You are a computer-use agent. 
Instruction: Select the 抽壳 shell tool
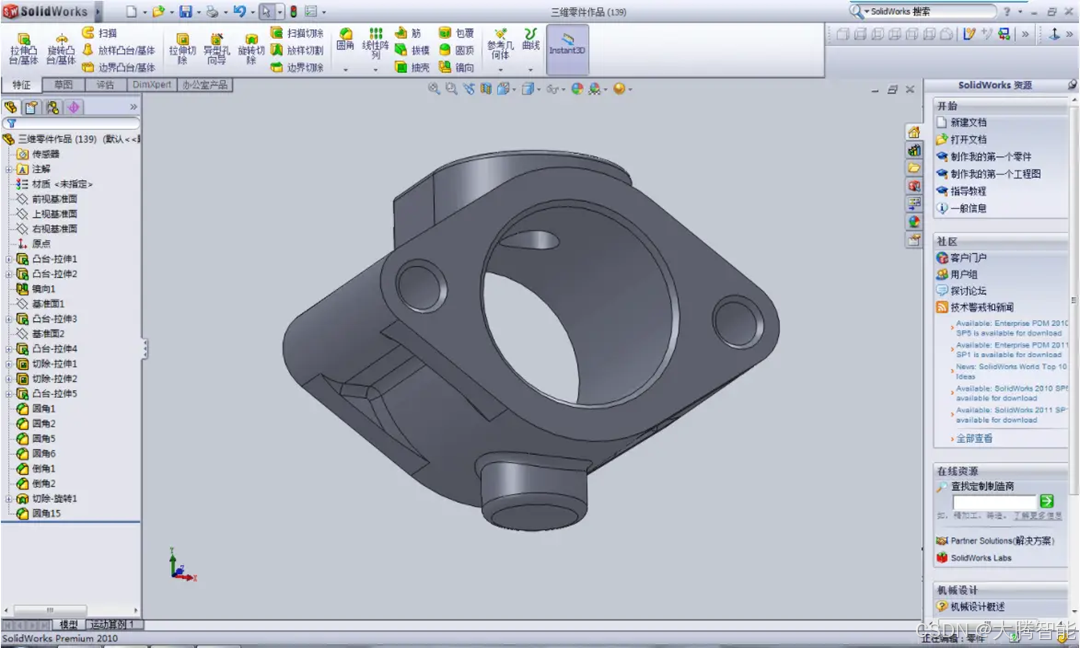[412, 67]
